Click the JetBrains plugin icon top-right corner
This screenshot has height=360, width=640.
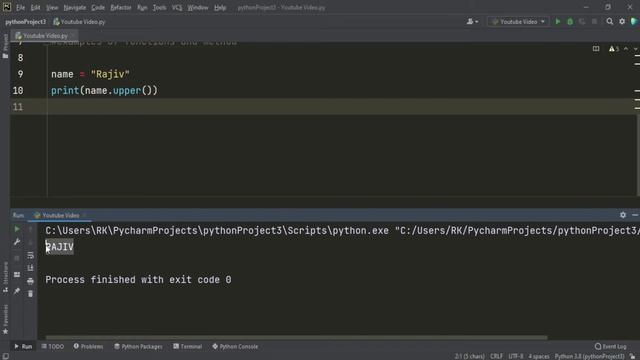point(634,22)
